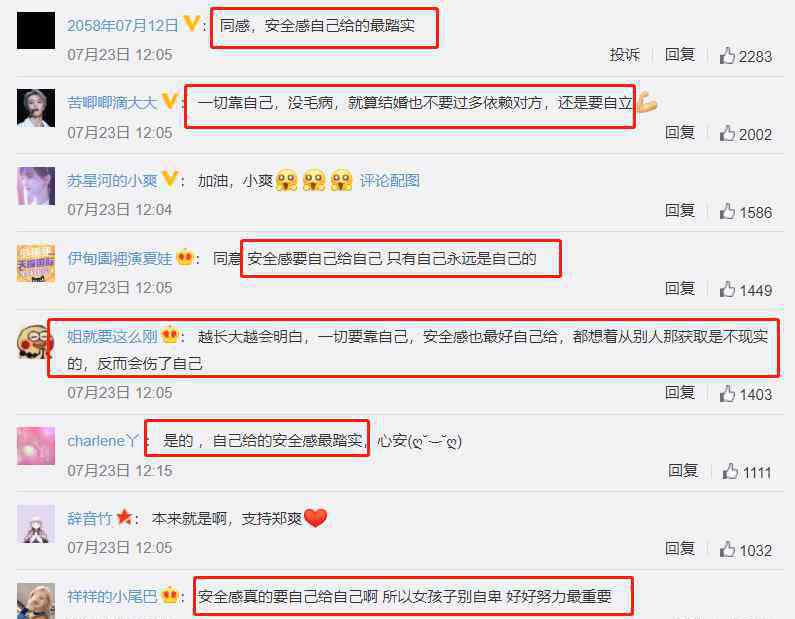Click thumbs-up beside 1111 count
This screenshot has height=619, width=795.
(730, 471)
